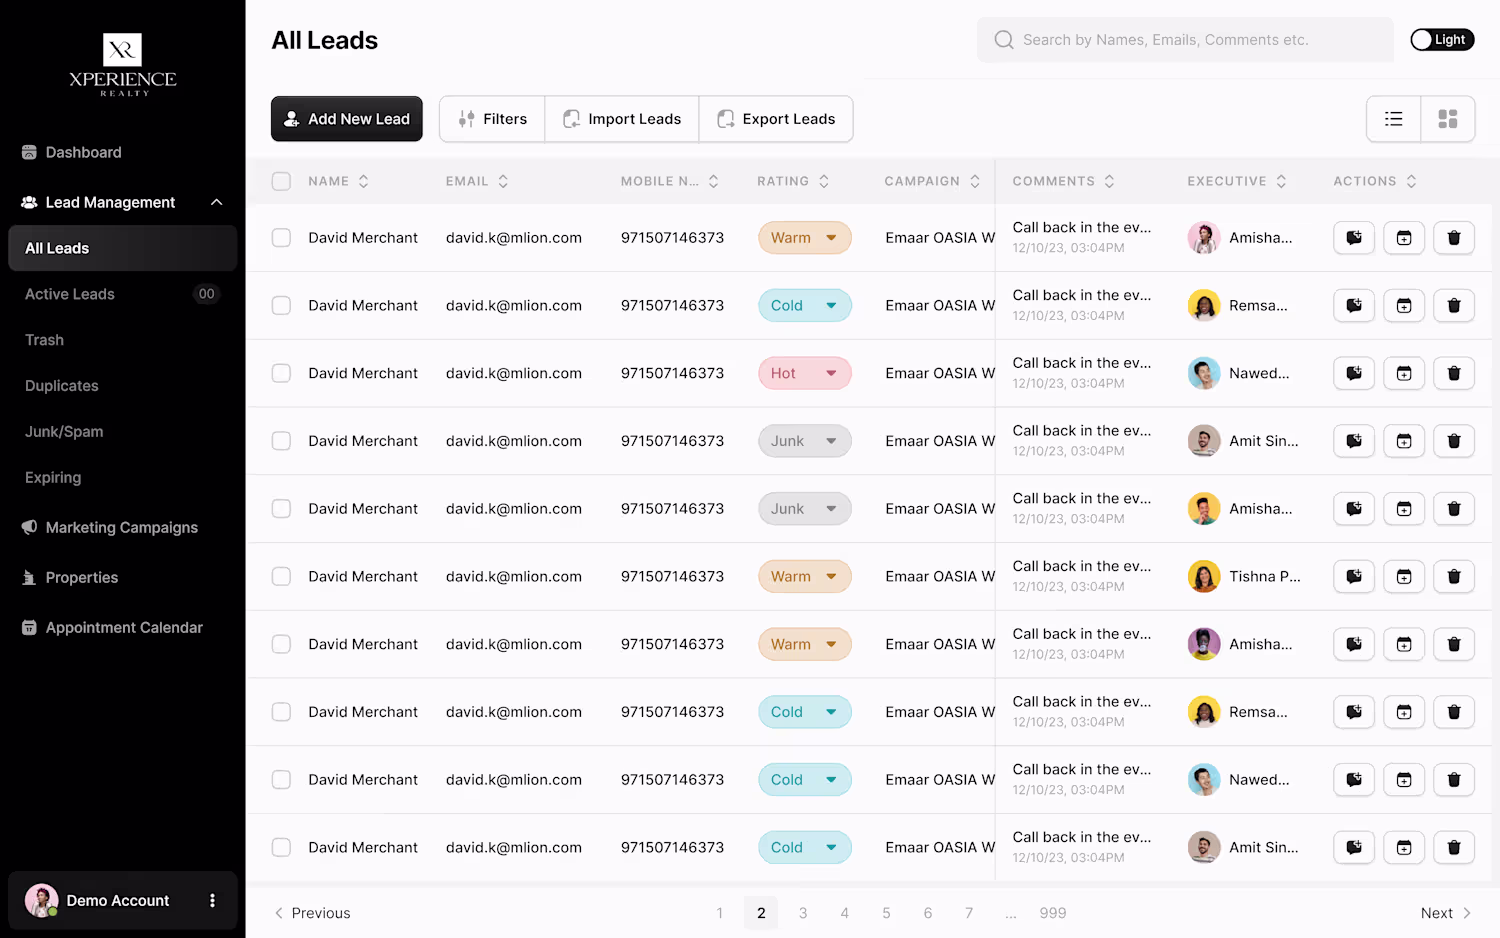Delete the last lead row assigned to Amit Sin
The image size is (1500, 938).
coord(1454,847)
